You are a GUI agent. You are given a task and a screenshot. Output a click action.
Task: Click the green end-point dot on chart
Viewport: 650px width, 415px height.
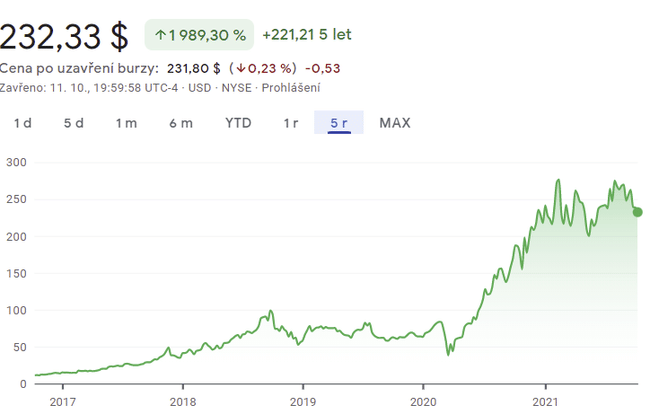[x=638, y=211]
